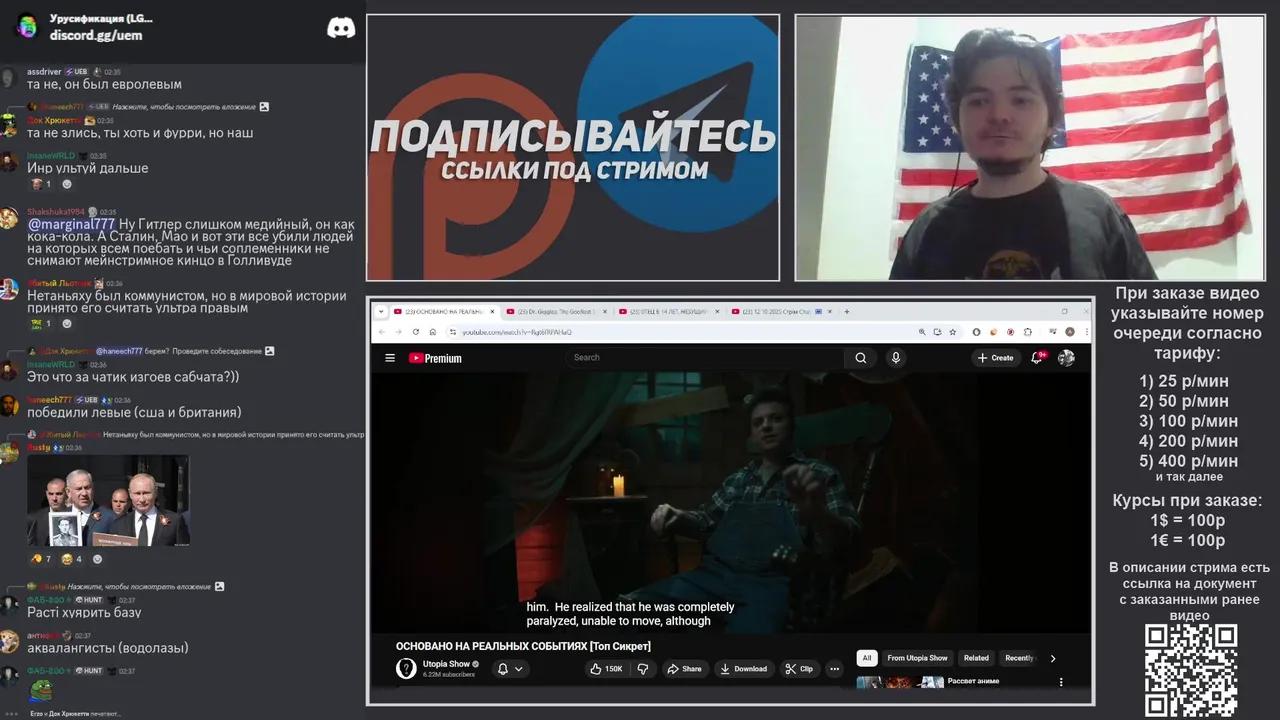
Task: Toggle the reaction showing 7 under the photo
Action: click(41, 559)
